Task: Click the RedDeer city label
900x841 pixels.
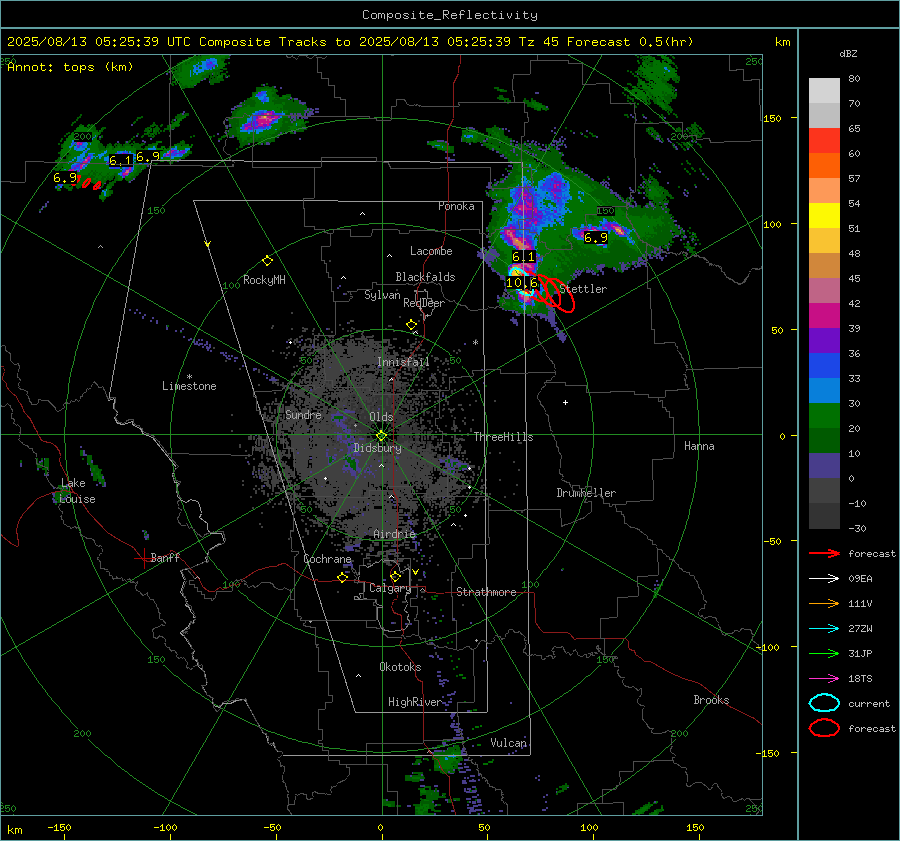Action: 424,303
